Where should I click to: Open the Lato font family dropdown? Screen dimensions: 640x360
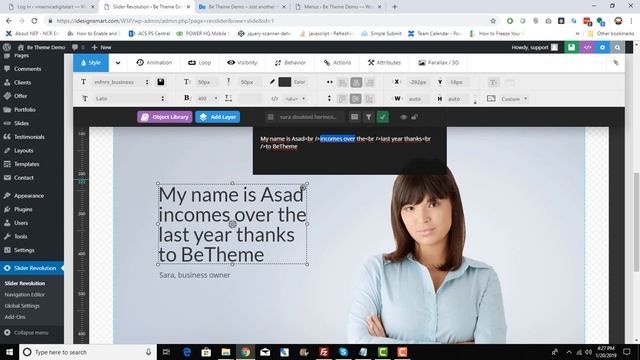[x=129, y=98]
